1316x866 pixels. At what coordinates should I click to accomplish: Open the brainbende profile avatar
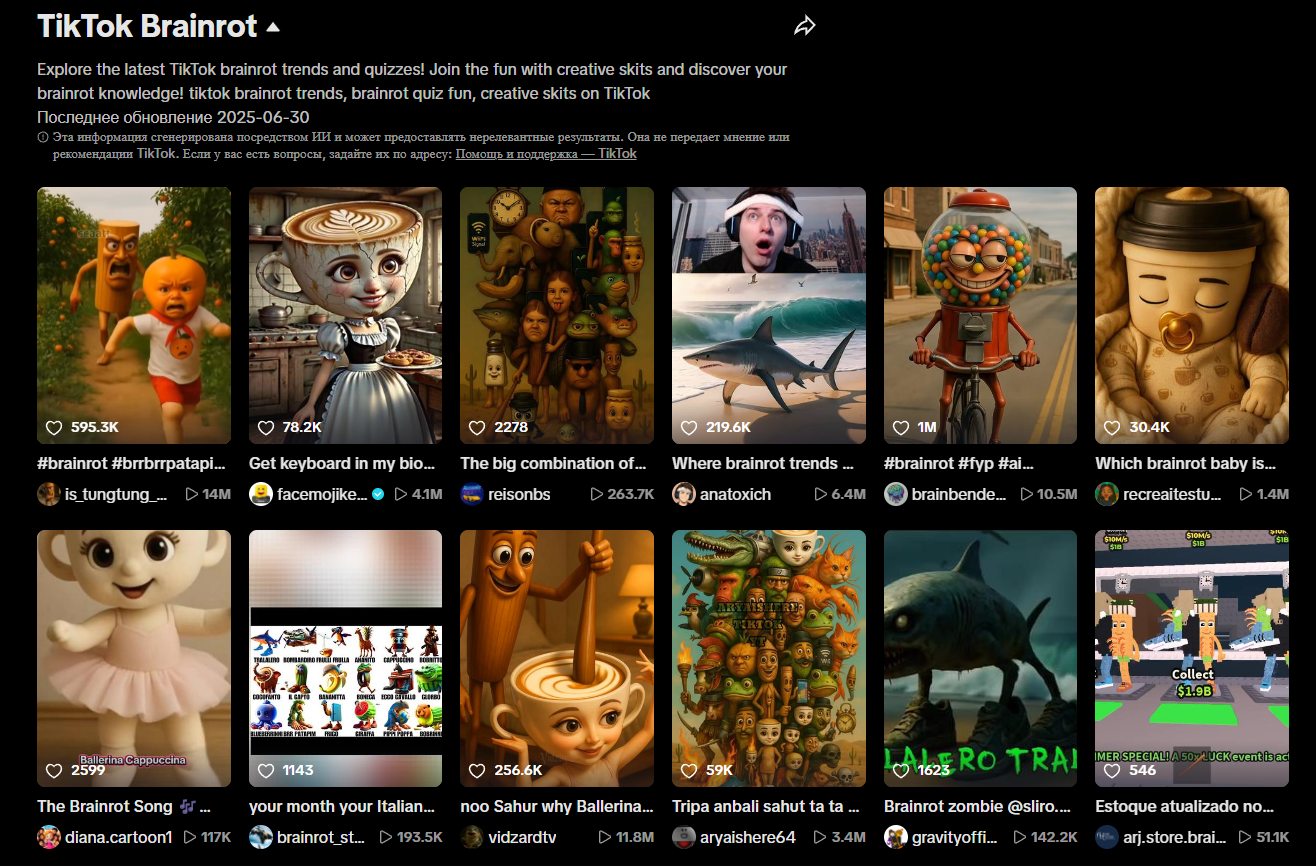click(x=896, y=494)
